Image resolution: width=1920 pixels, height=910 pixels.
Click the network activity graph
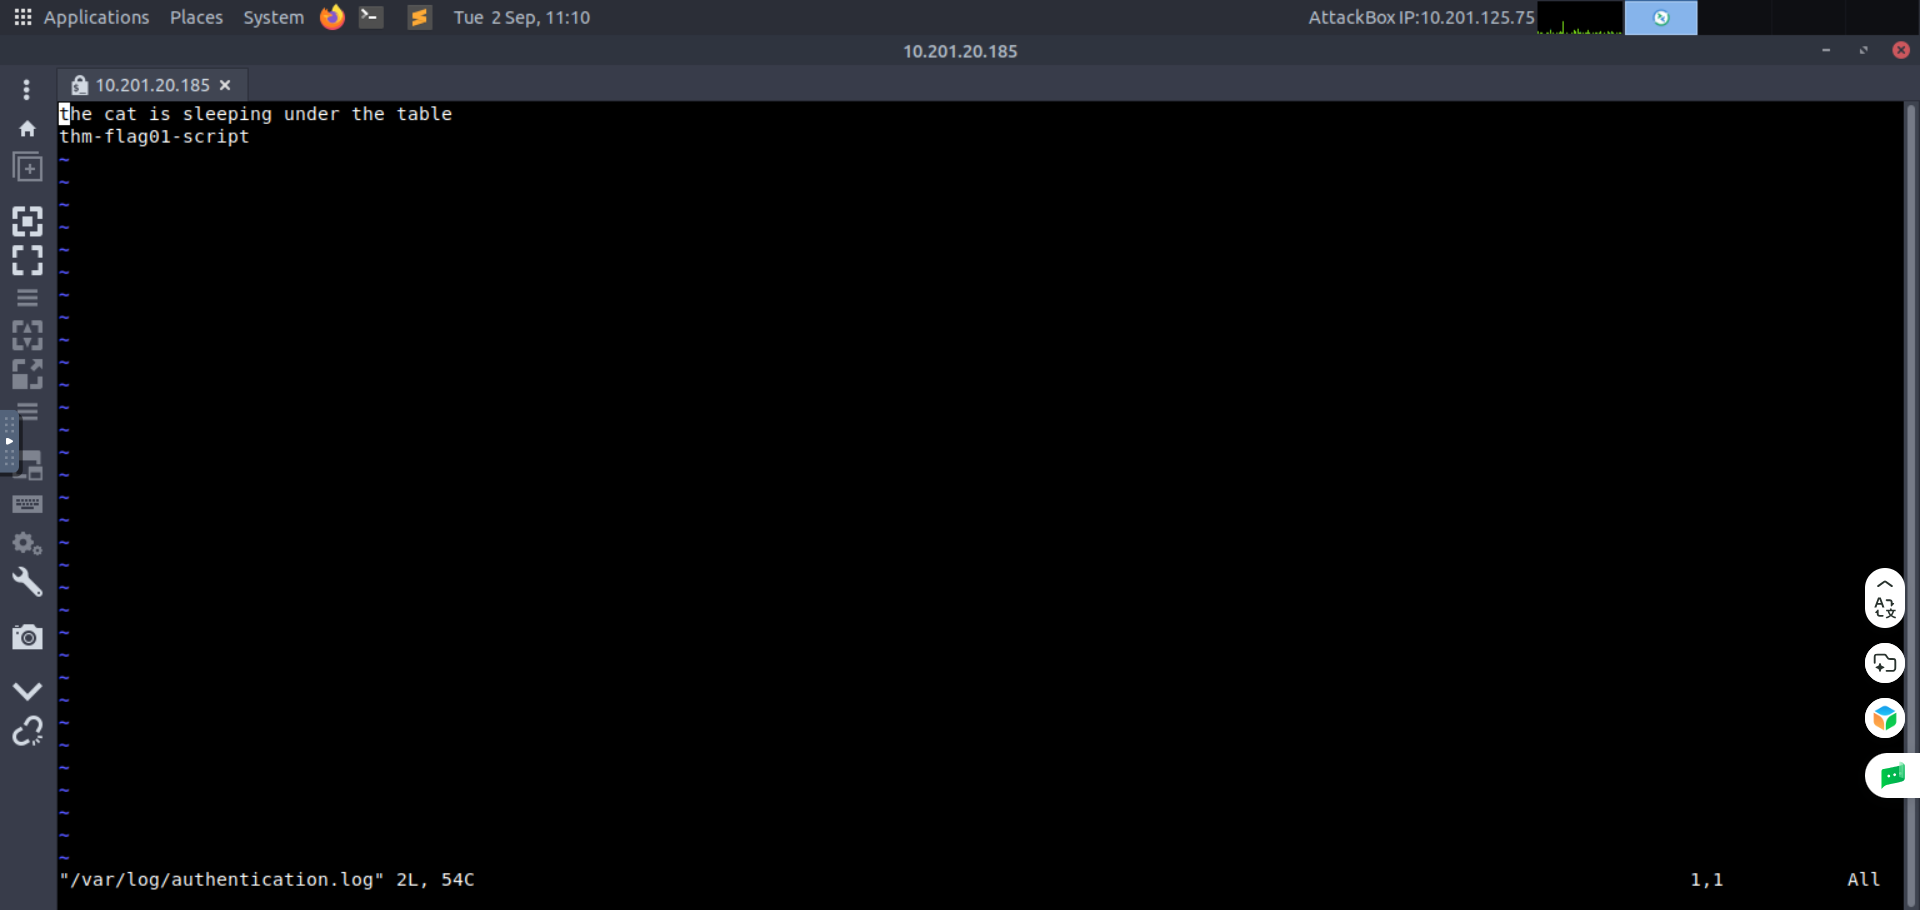(x=1580, y=17)
